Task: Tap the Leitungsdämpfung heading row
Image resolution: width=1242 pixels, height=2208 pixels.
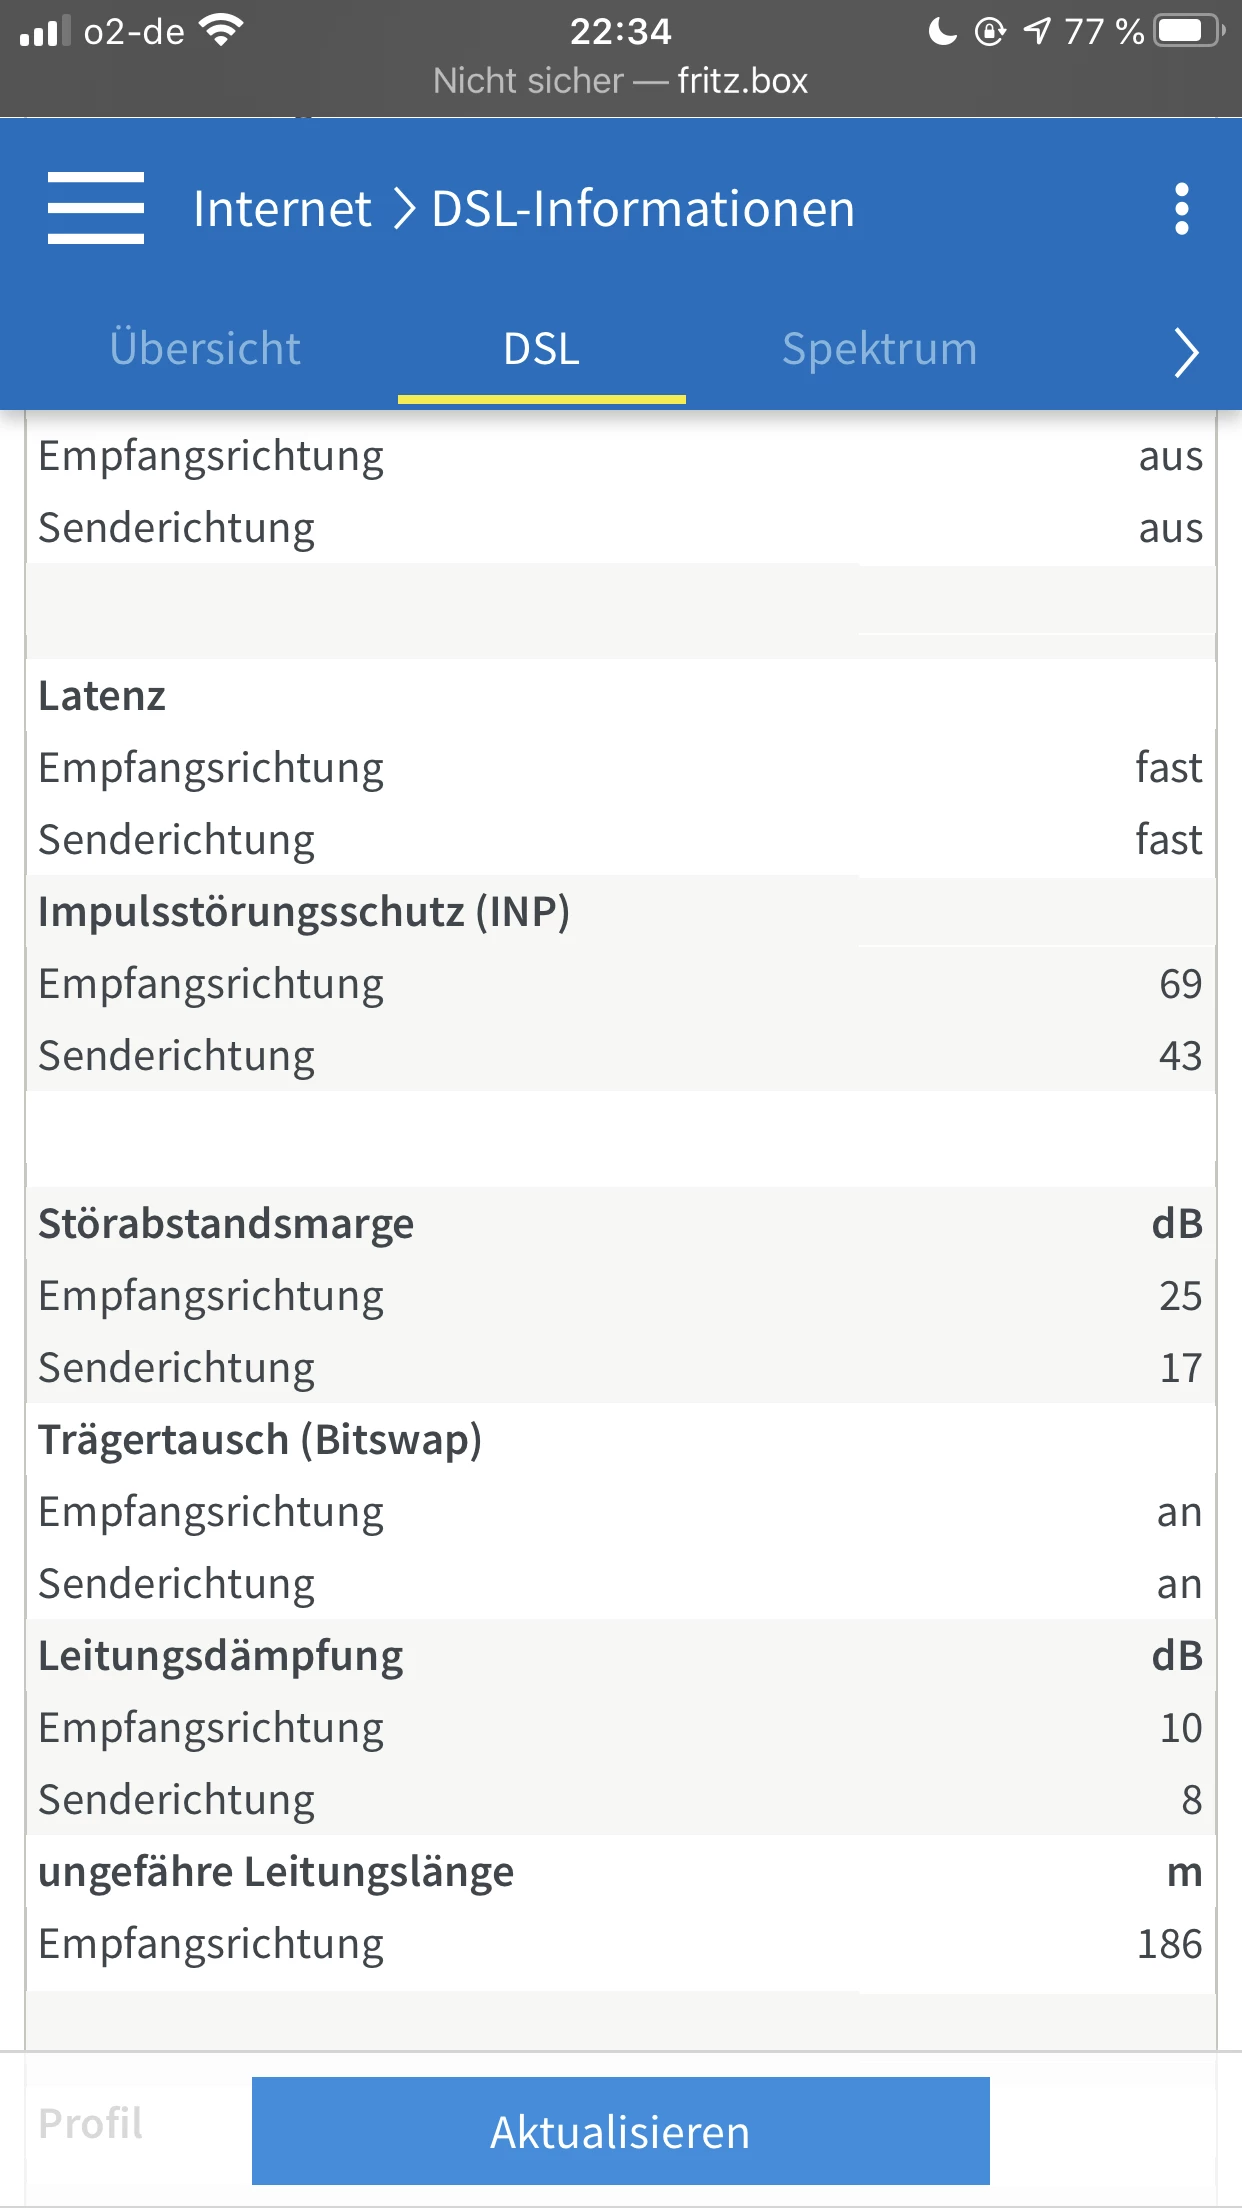Action: tap(620, 1656)
